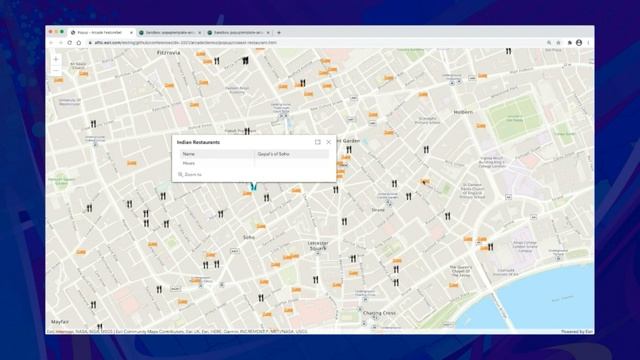Viewport: 640px width, 360px height.
Task: Click the Fitzrovia map label
Action: tap(169, 53)
